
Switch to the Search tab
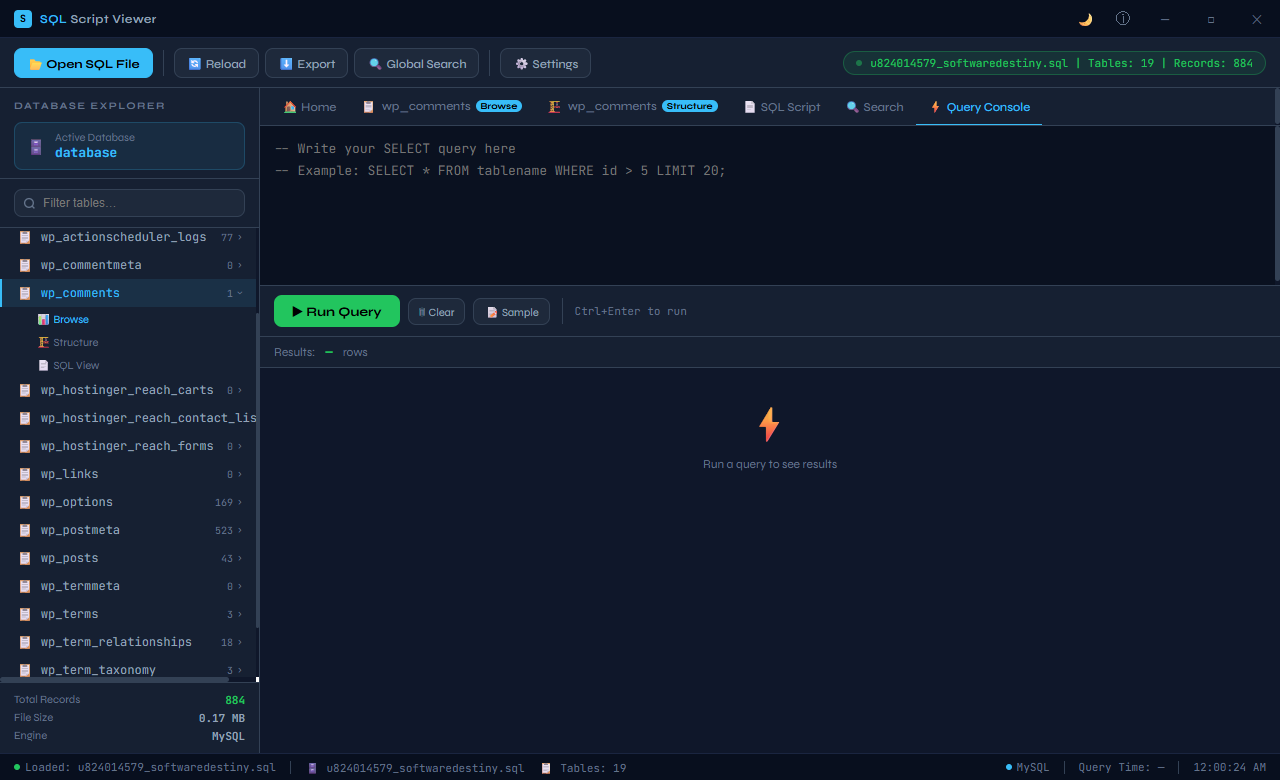point(874,107)
